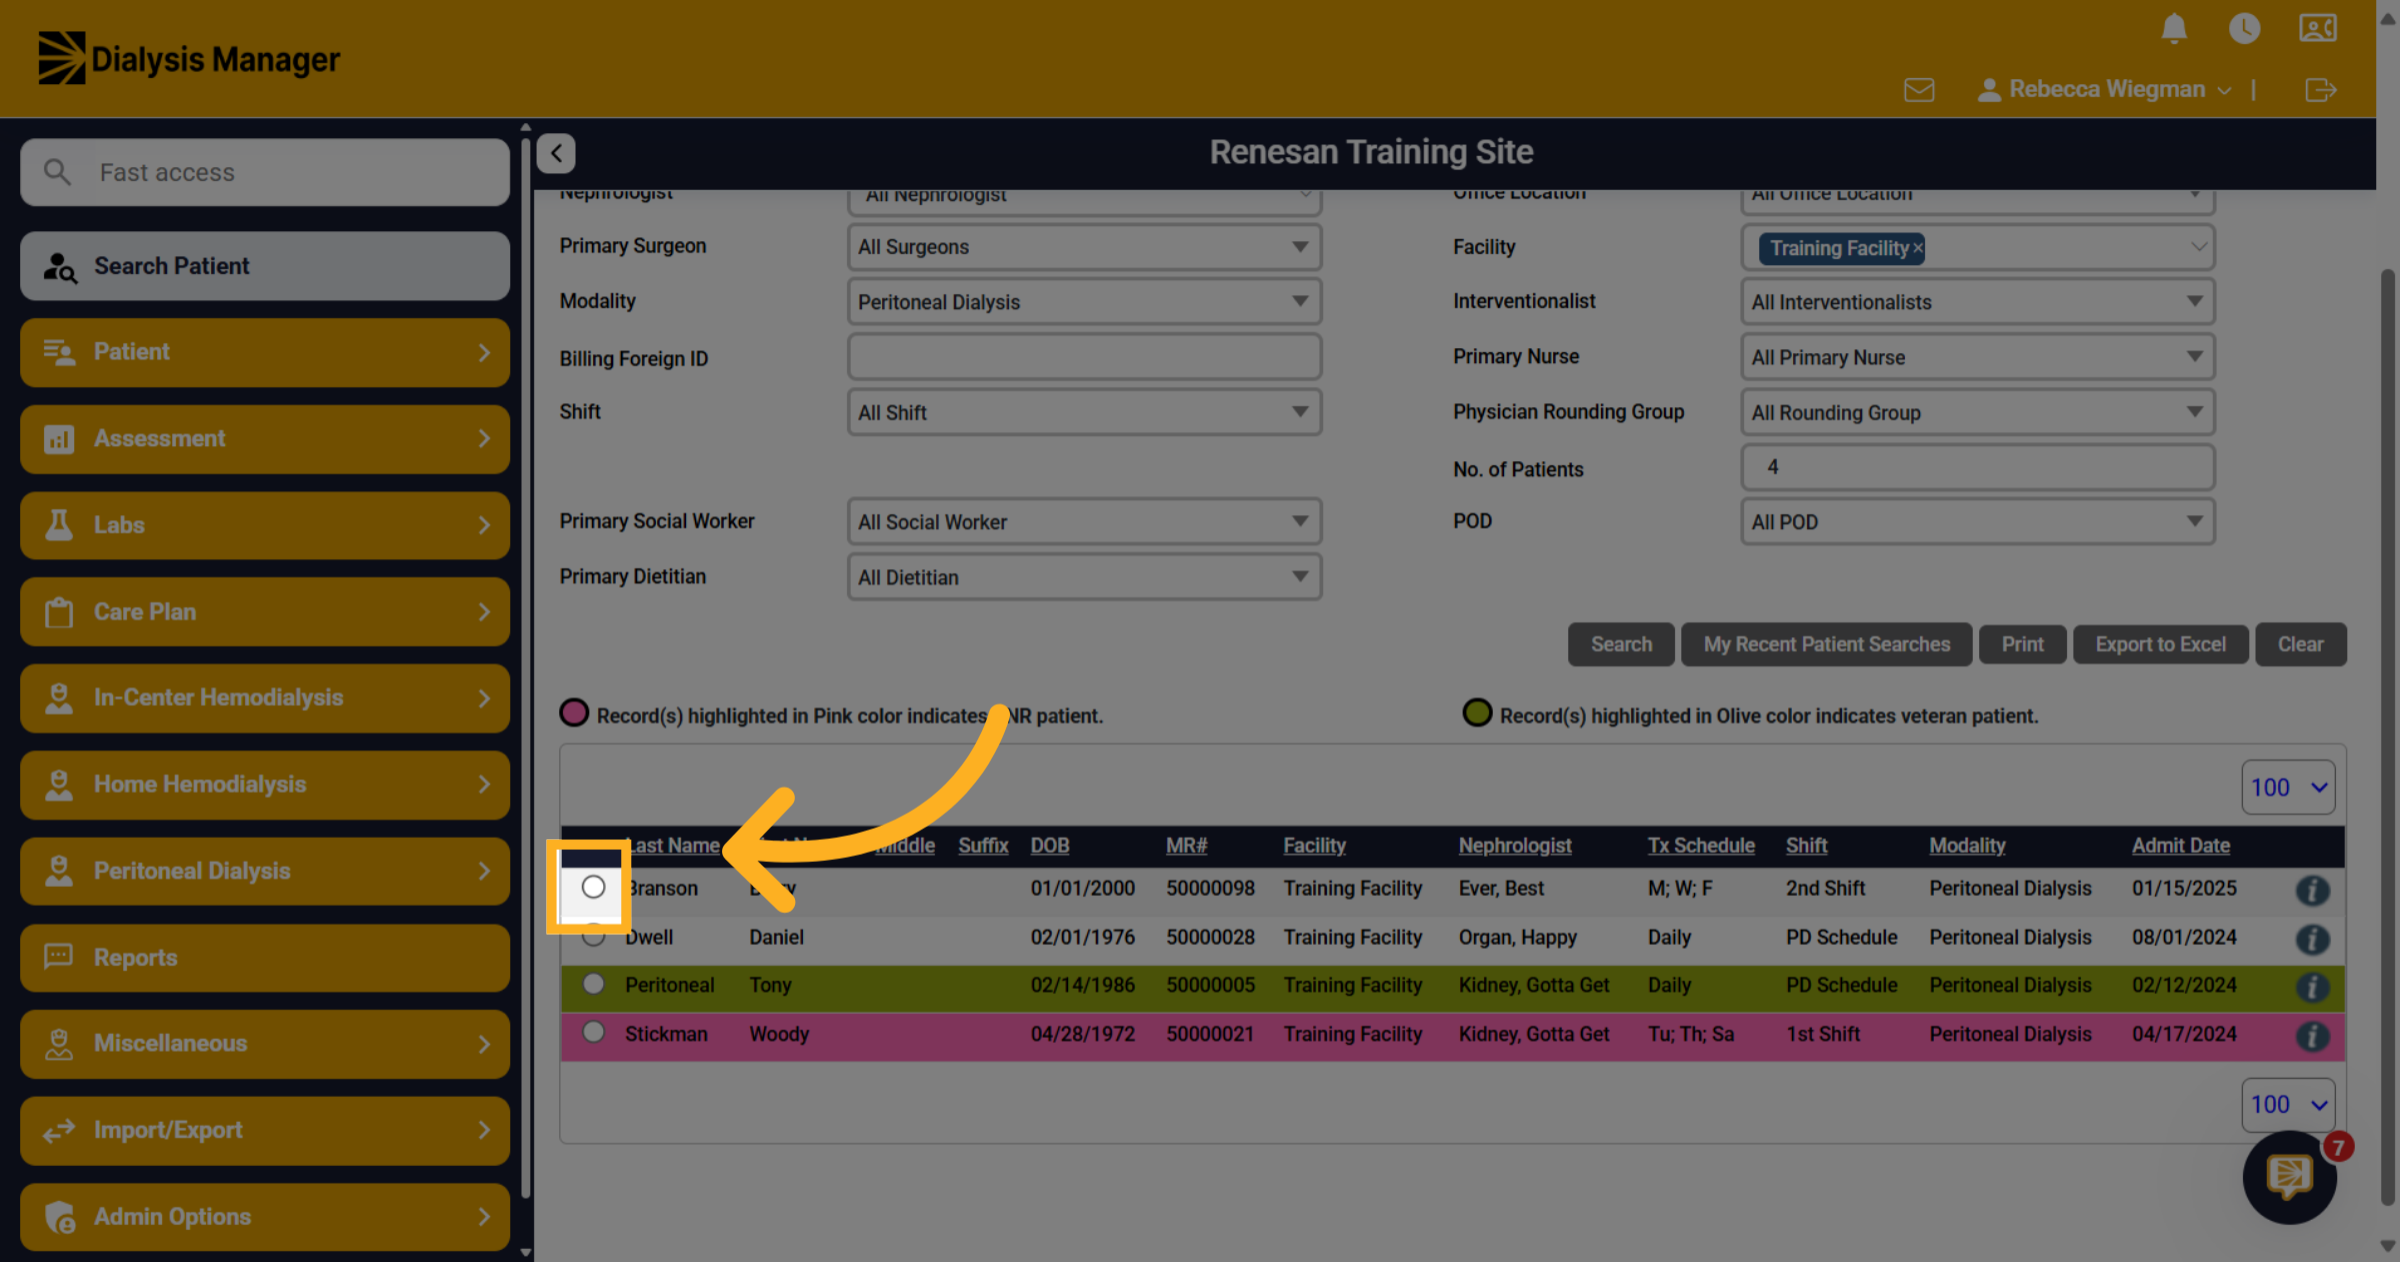
Task: Remove the Training Facility tag
Action: coord(1917,248)
